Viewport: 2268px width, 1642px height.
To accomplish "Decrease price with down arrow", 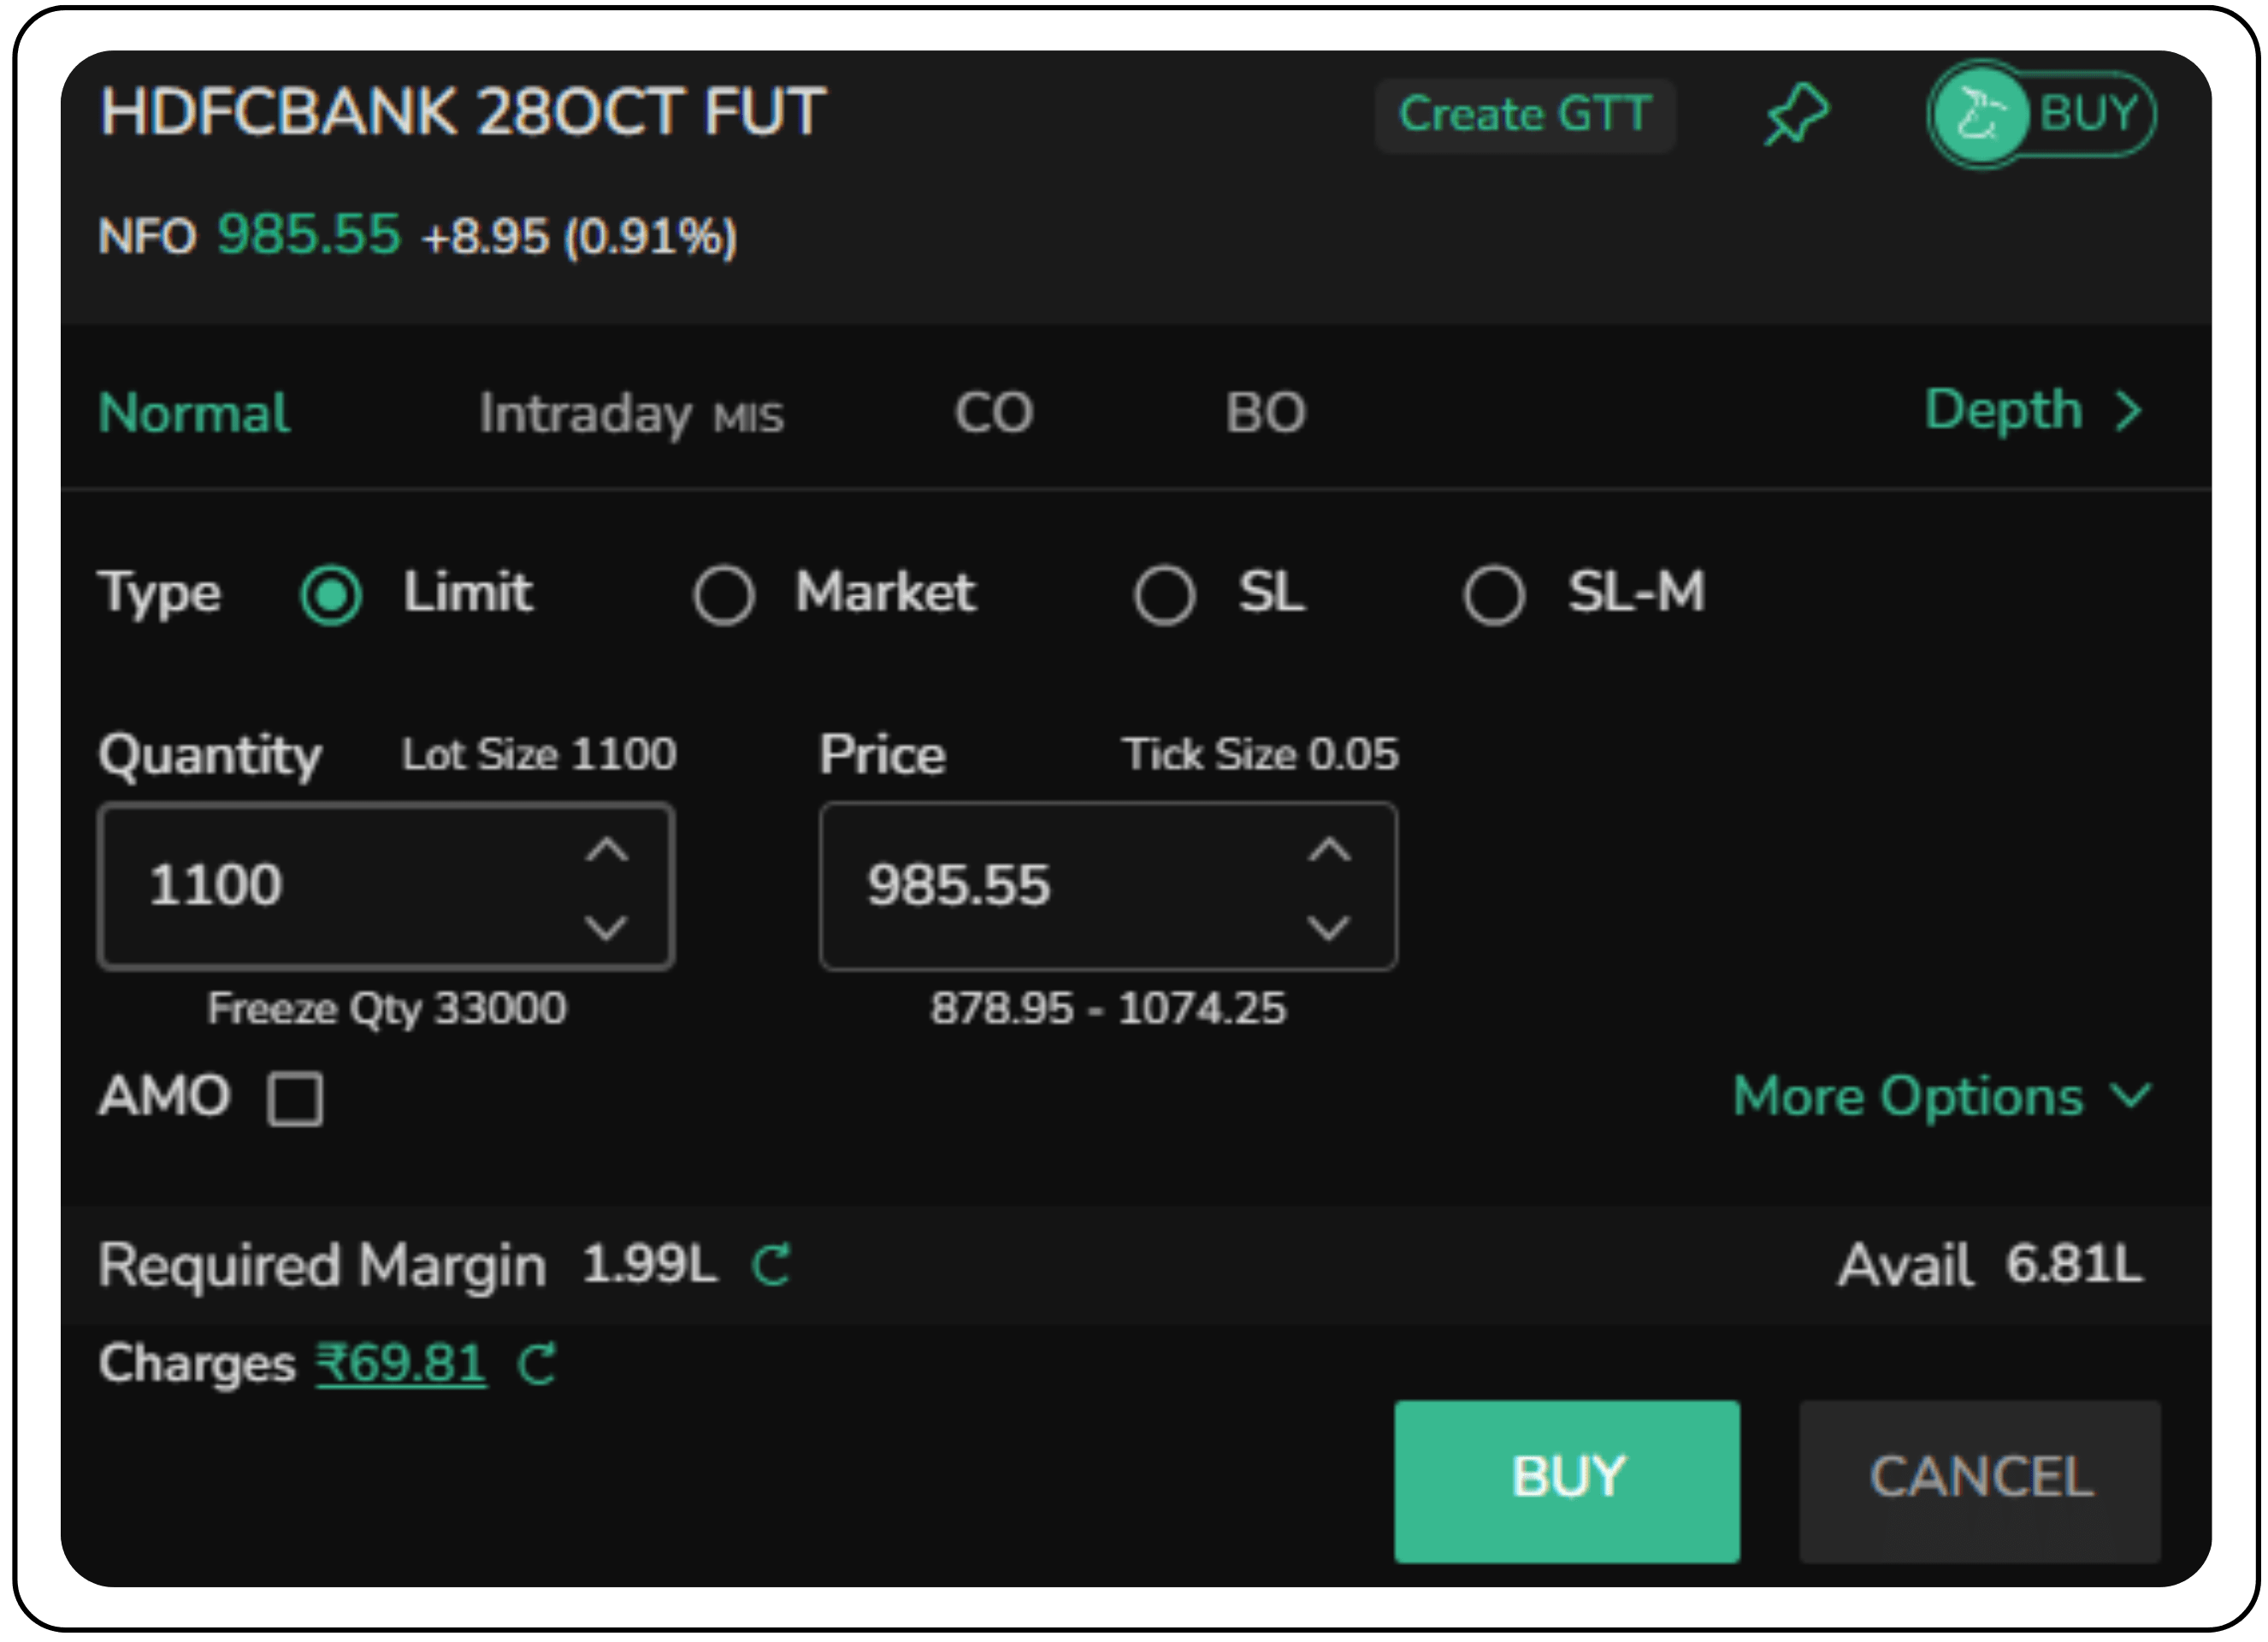I will [1329, 928].
